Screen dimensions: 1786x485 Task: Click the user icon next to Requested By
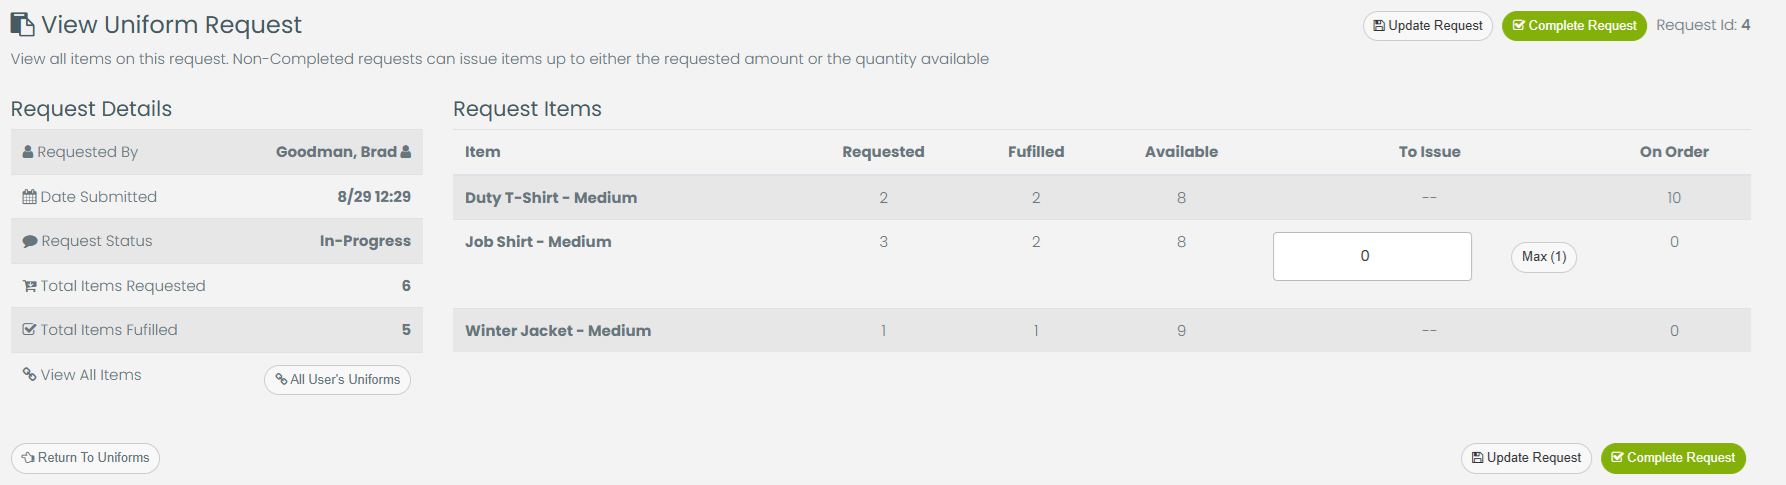coord(28,153)
